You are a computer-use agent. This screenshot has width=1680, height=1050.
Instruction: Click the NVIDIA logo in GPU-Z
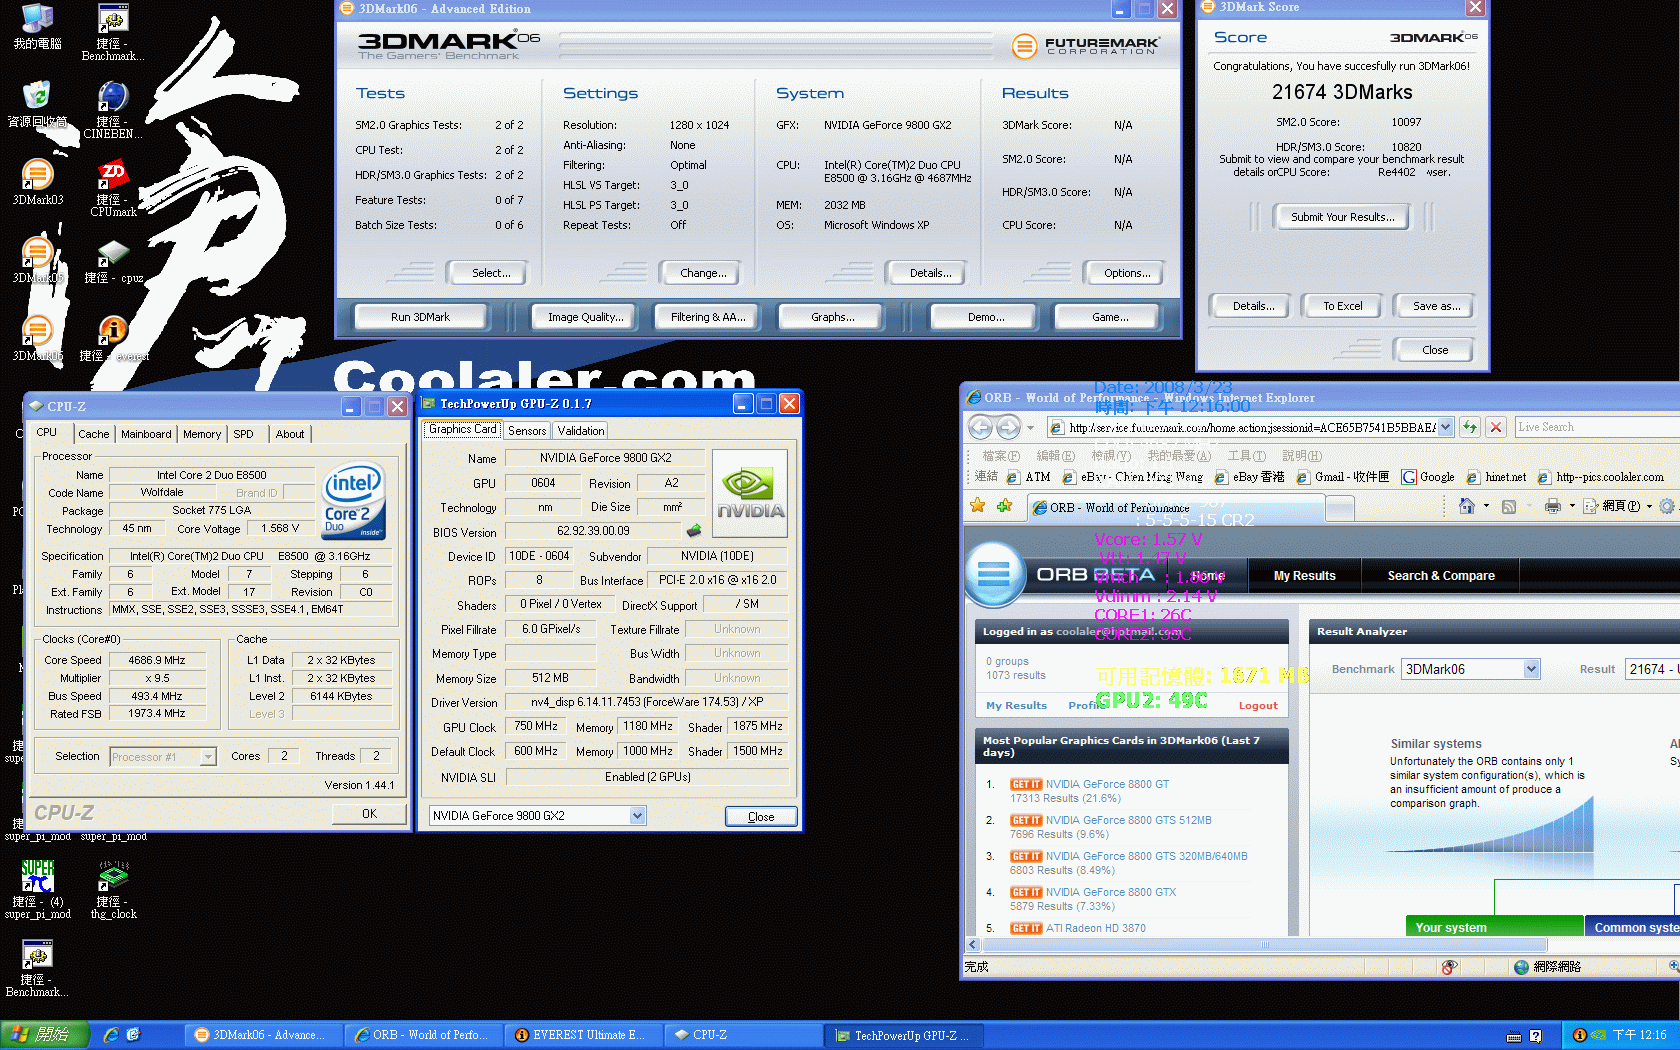[750, 493]
